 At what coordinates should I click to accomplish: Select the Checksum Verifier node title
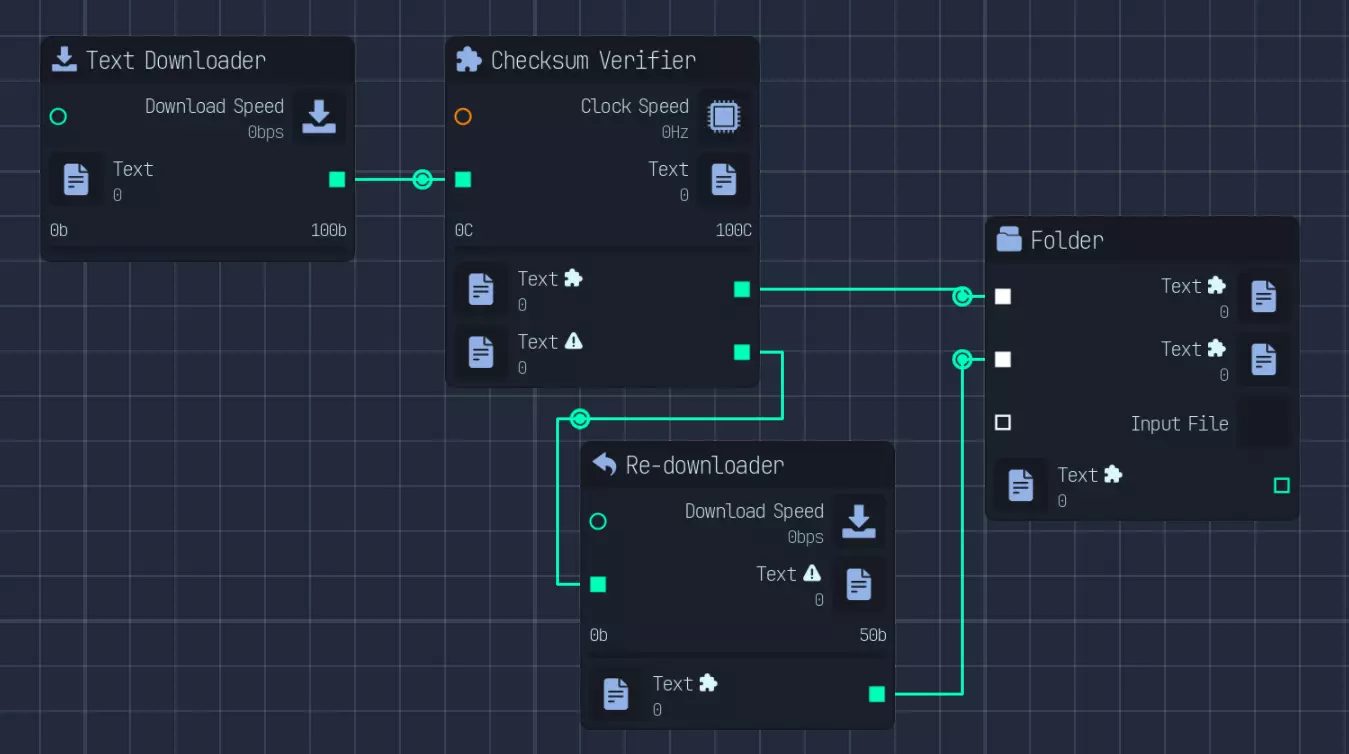pyautogui.click(x=593, y=60)
